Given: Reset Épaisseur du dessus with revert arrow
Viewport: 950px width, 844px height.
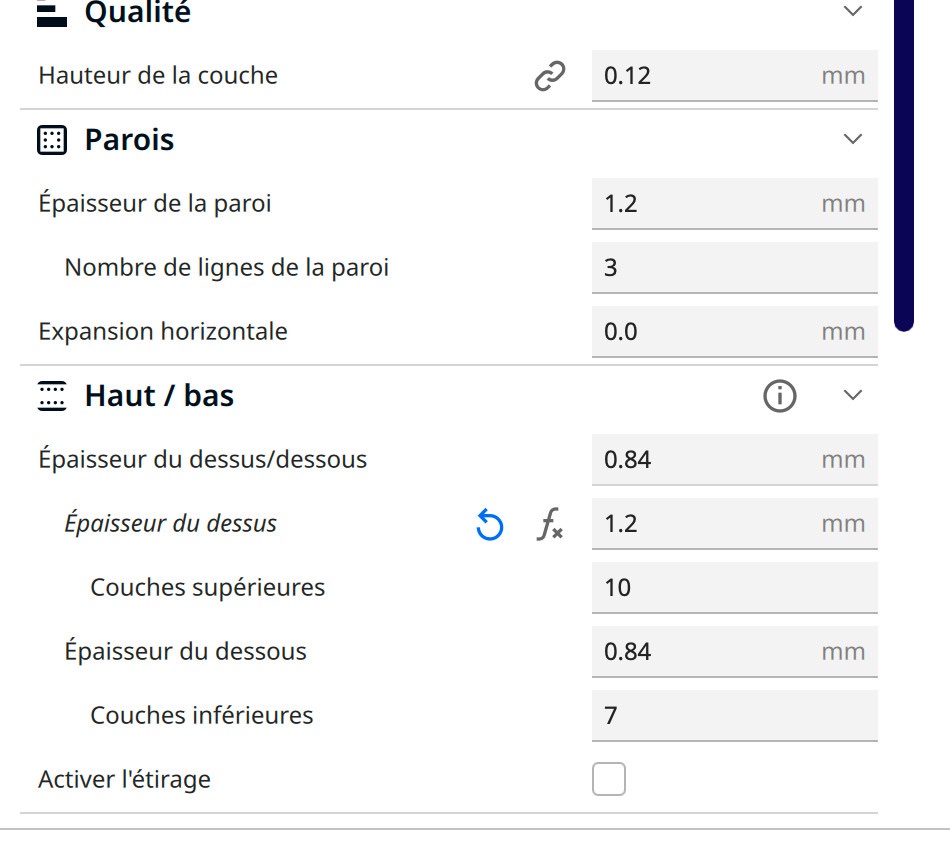Looking at the screenshot, I should click(x=489, y=525).
